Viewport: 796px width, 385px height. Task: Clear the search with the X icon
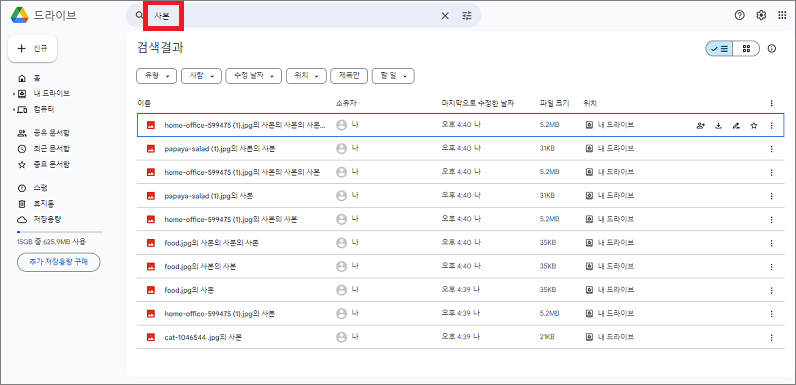(445, 16)
